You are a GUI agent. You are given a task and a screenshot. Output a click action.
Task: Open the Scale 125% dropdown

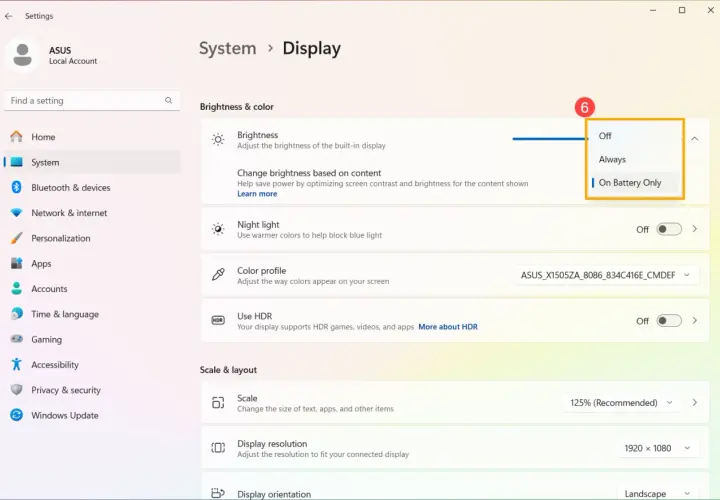pos(621,403)
